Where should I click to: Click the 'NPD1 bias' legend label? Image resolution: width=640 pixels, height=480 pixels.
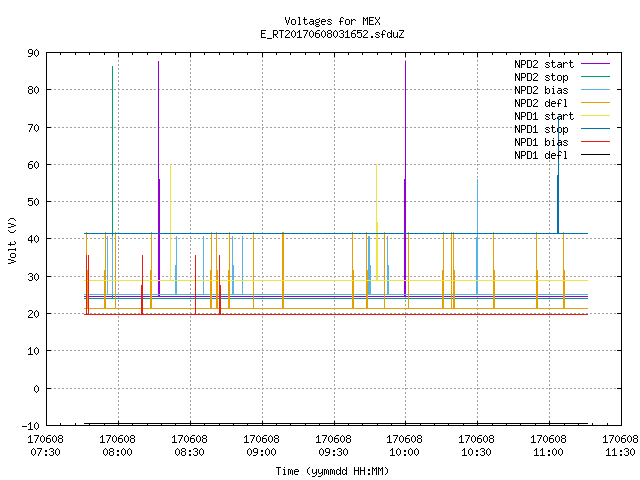pos(541,142)
